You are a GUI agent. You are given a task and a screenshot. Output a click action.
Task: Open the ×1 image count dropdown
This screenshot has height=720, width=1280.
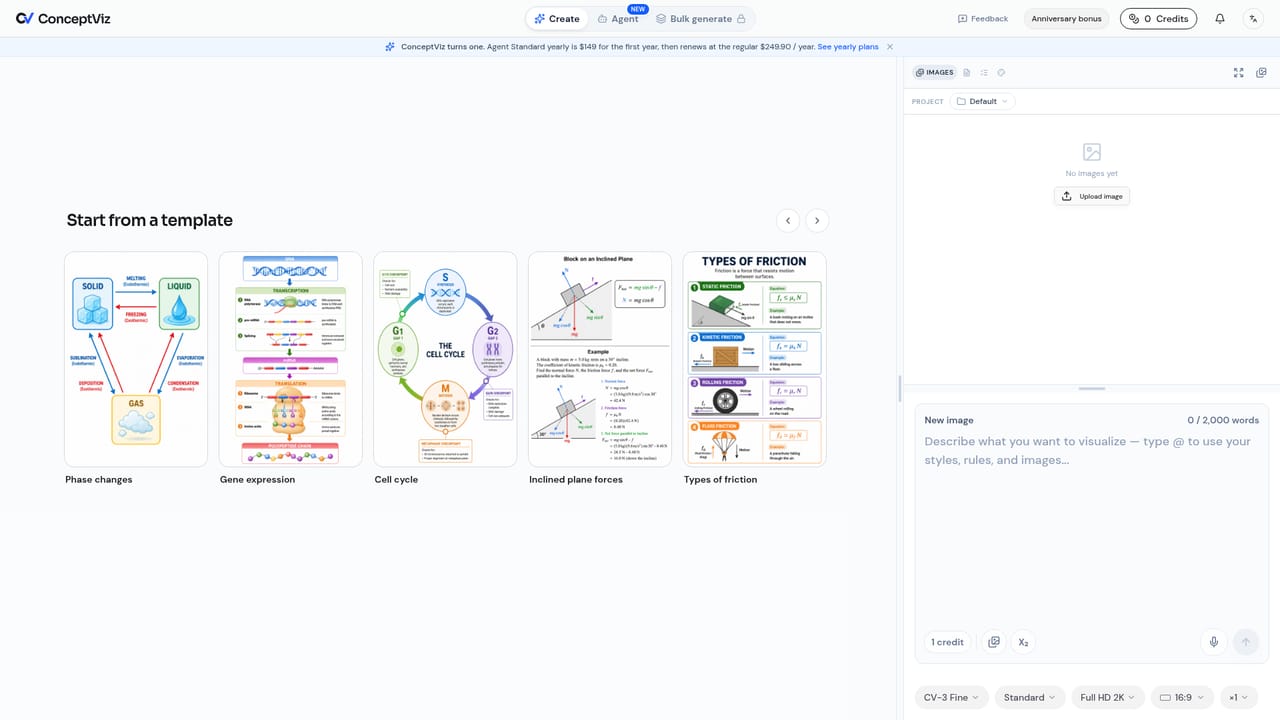point(1240,697)
